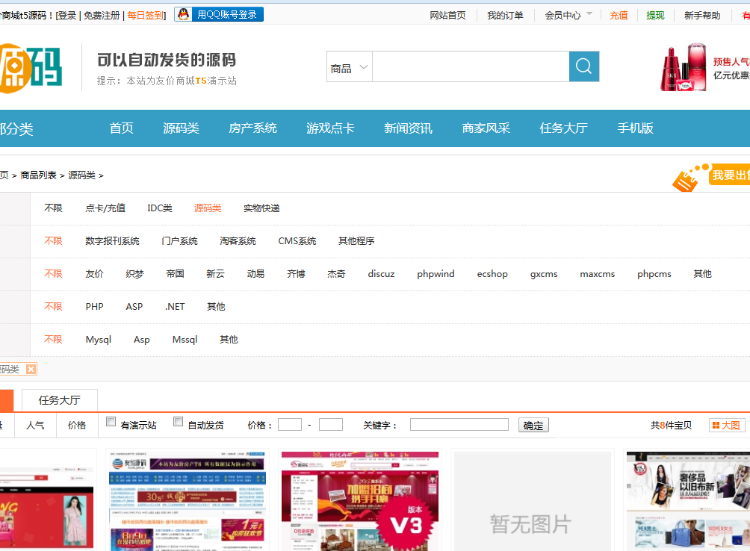Select 门户系统 filter
Viewport: 750px width, 551px height.
(179, 241)
